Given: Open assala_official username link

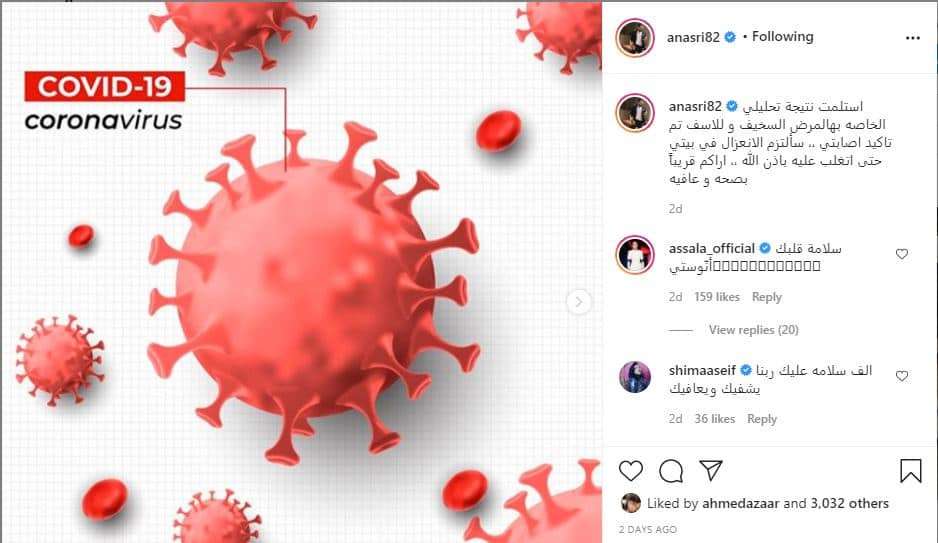Looking at the screenshot, I should click(x=712, y=248).
